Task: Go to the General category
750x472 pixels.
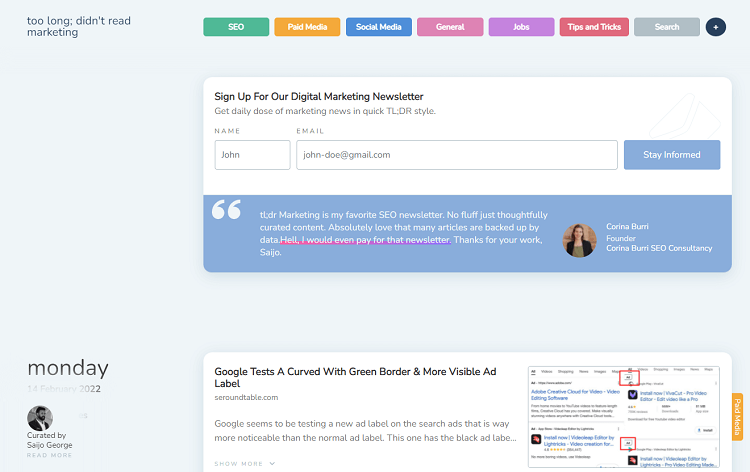Action: [450, 27]
